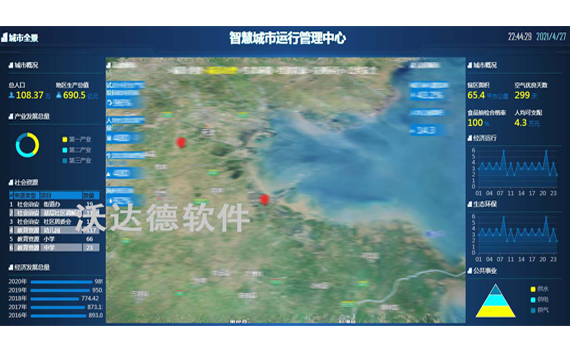
Task: Select the red map marker near the coast
Action: tap(264, 199)
